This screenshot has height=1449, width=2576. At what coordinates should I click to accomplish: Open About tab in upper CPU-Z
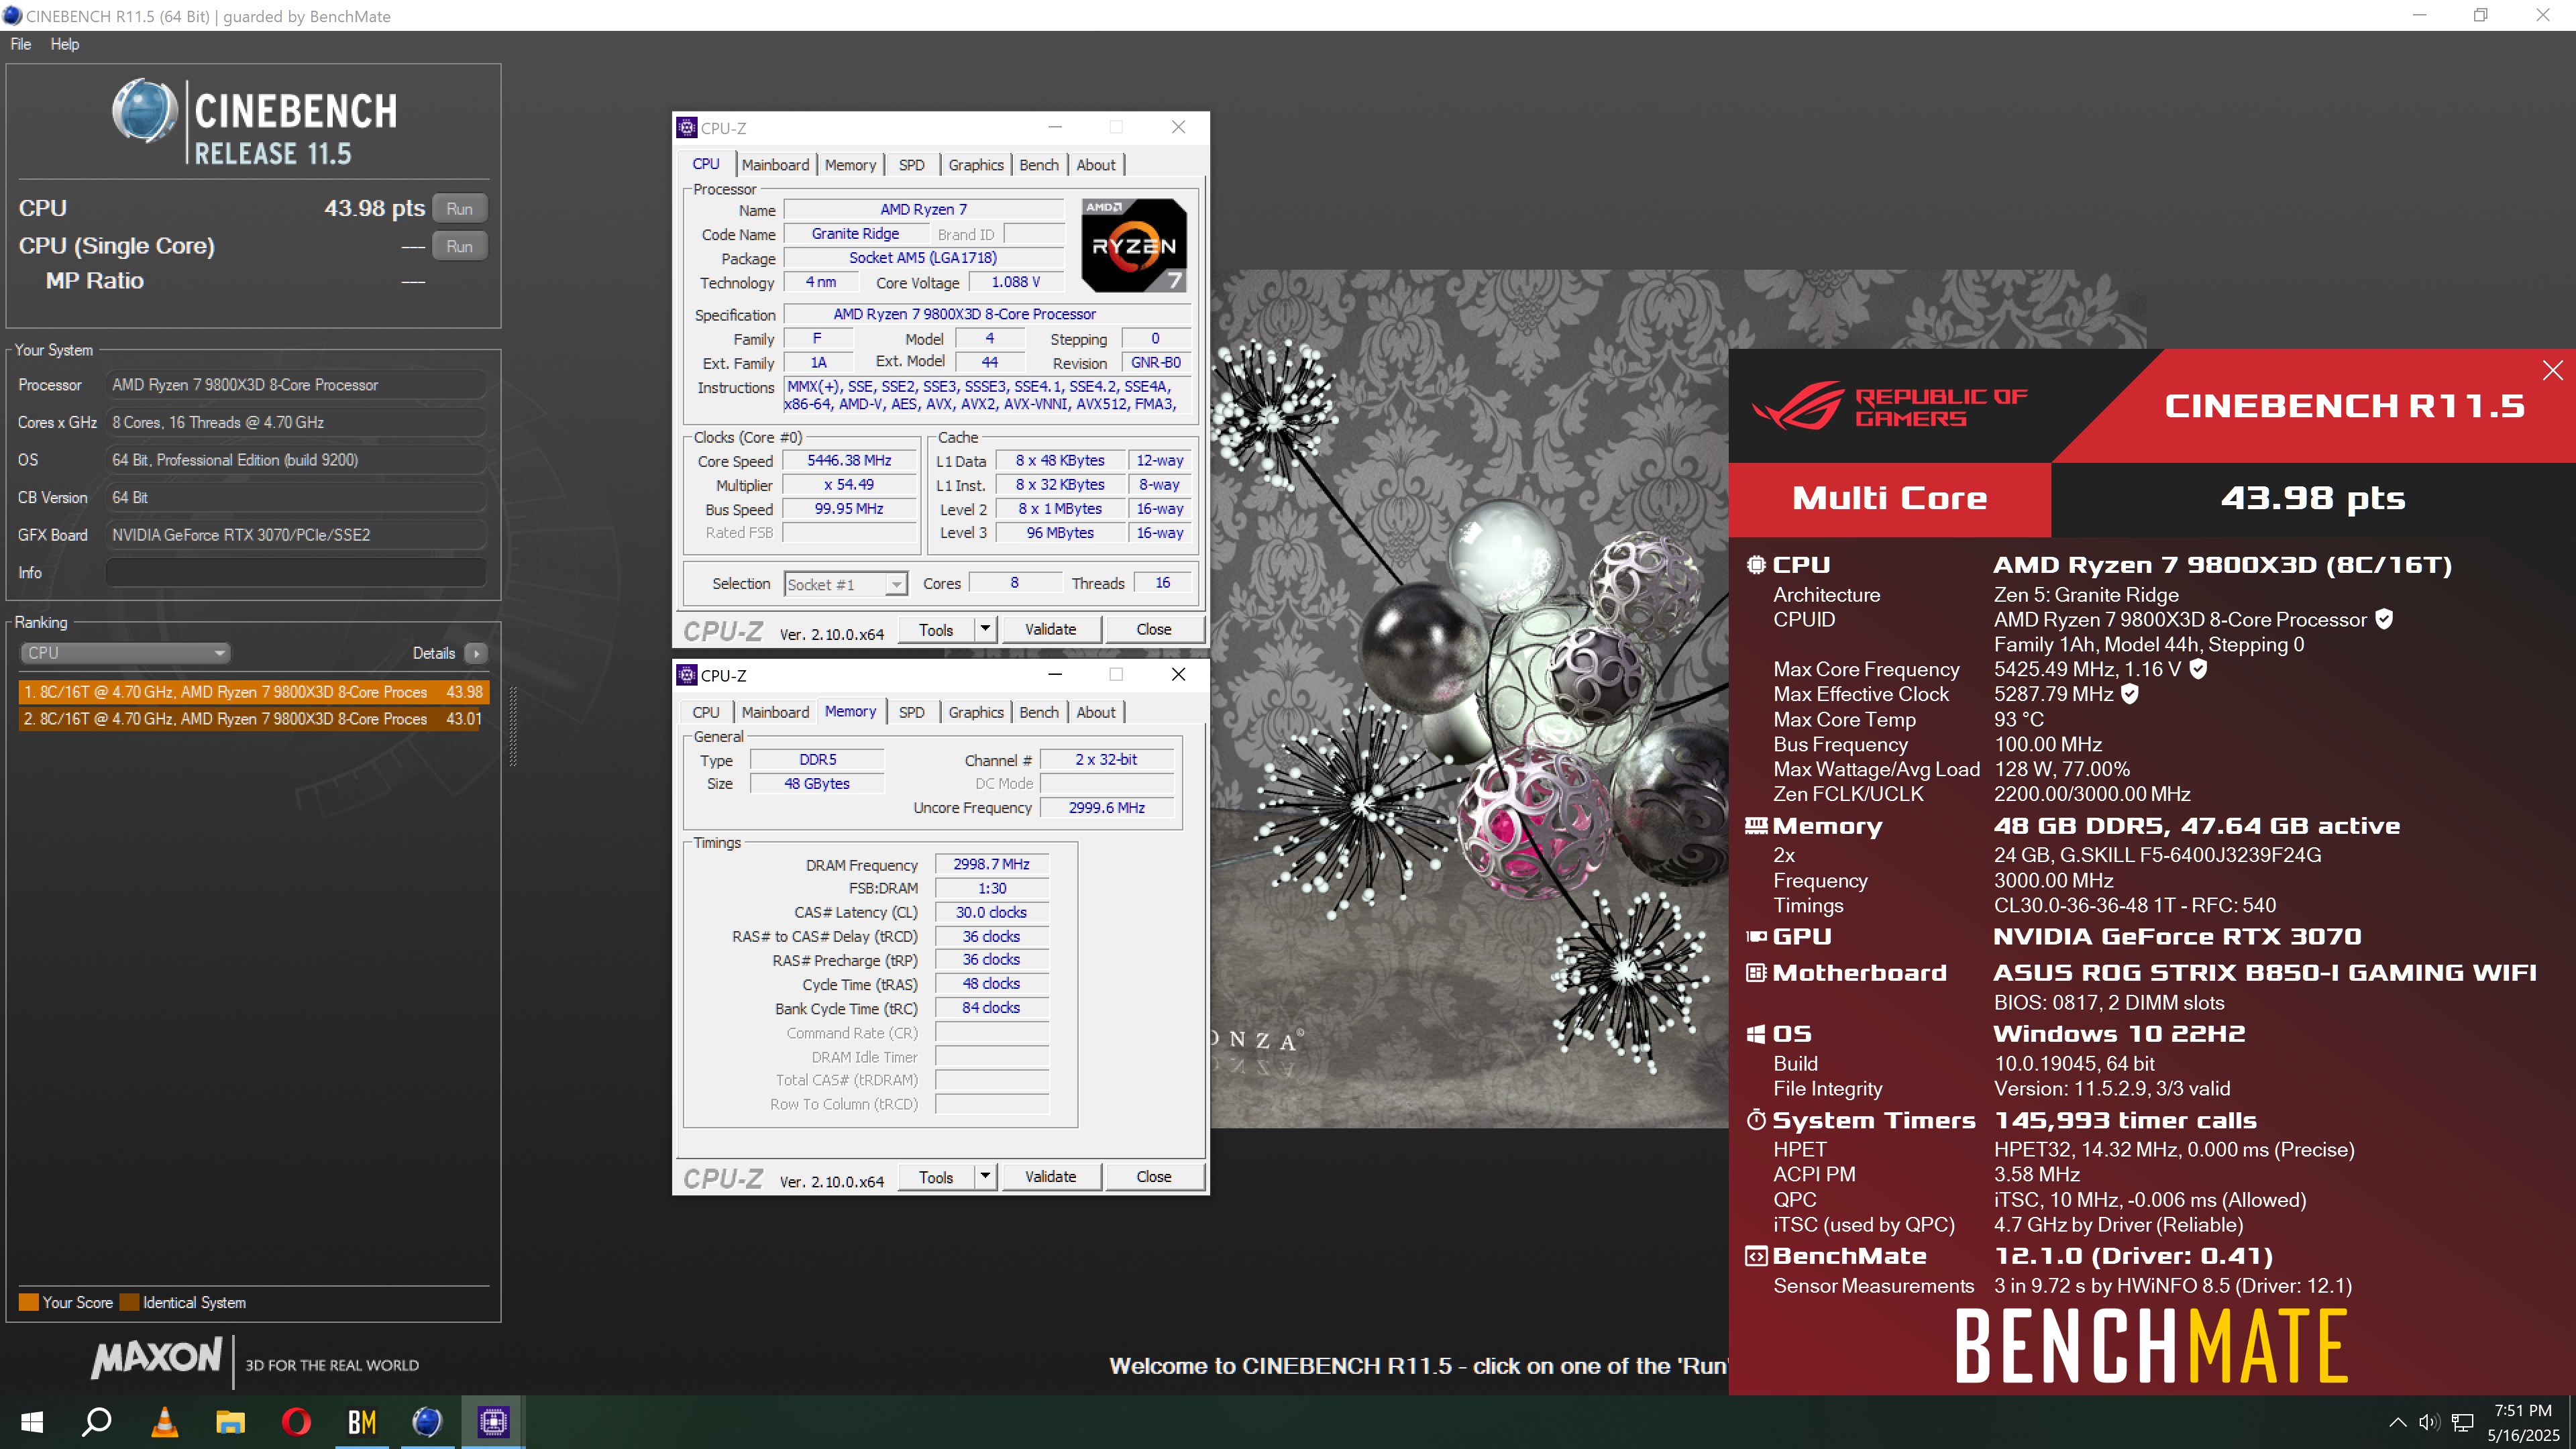(x=1096, y=165)
